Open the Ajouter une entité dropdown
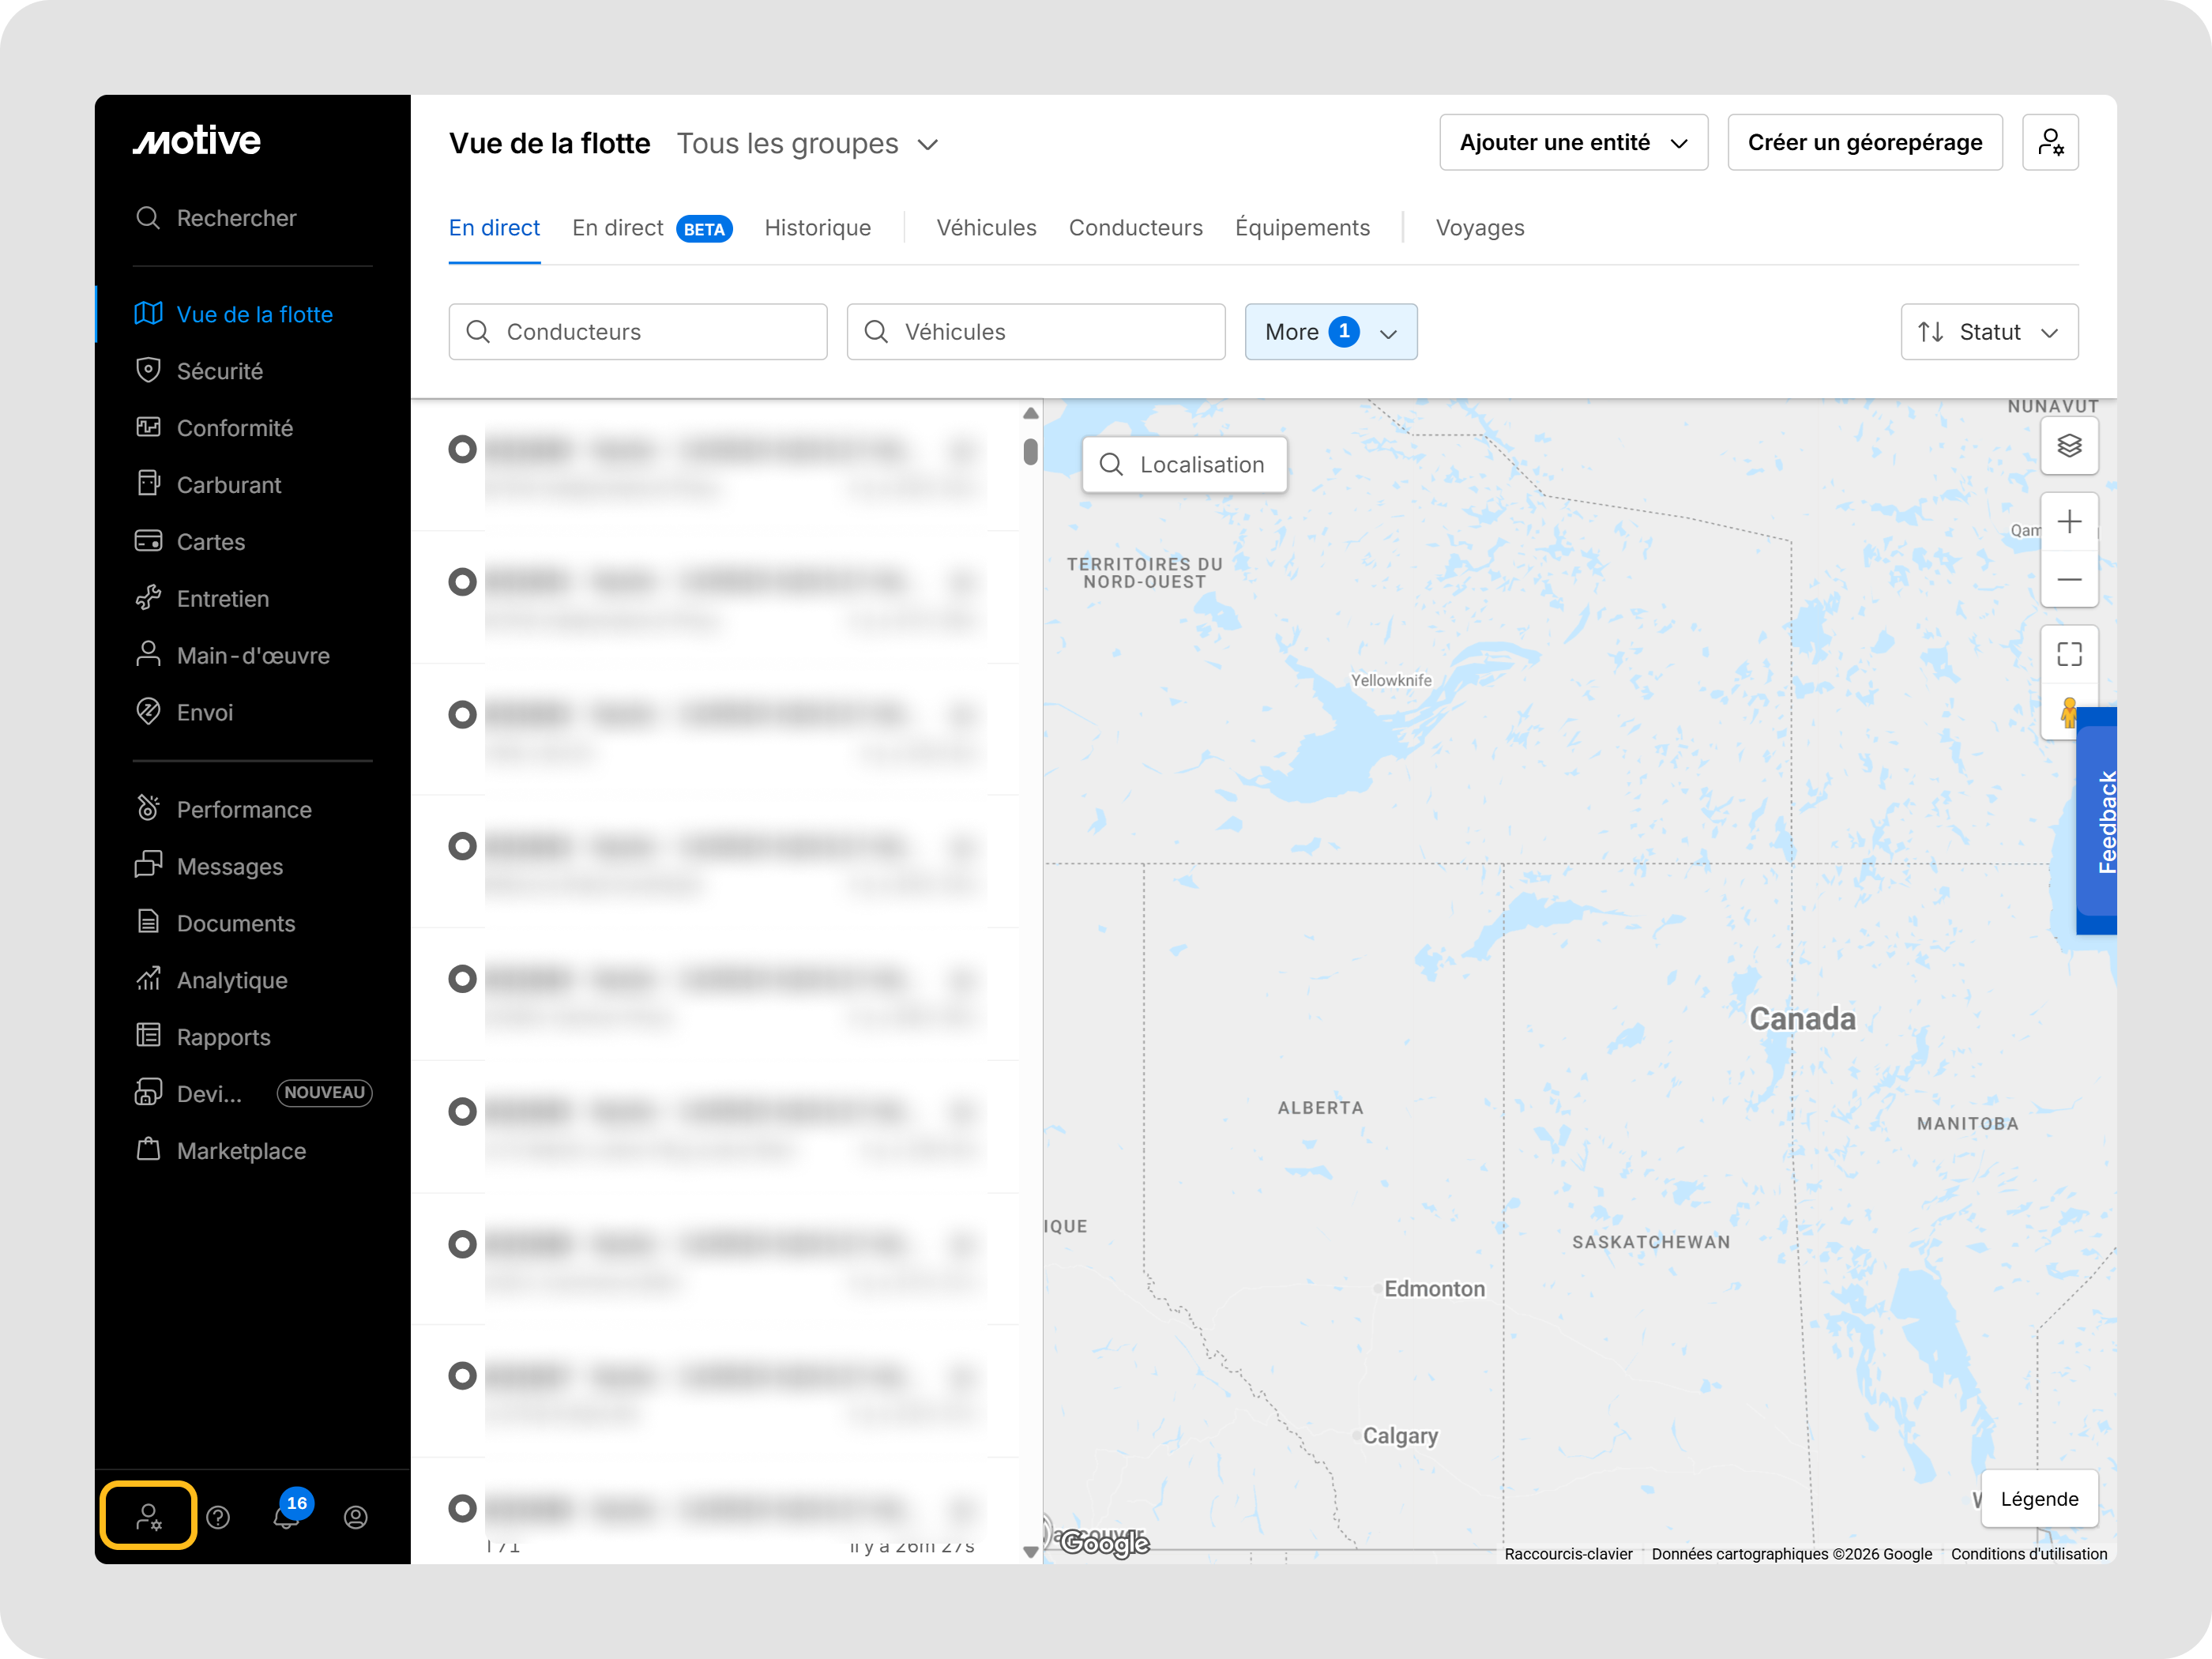The width and height of the screenshot is (2212, 1659). tap(1572, 143)
